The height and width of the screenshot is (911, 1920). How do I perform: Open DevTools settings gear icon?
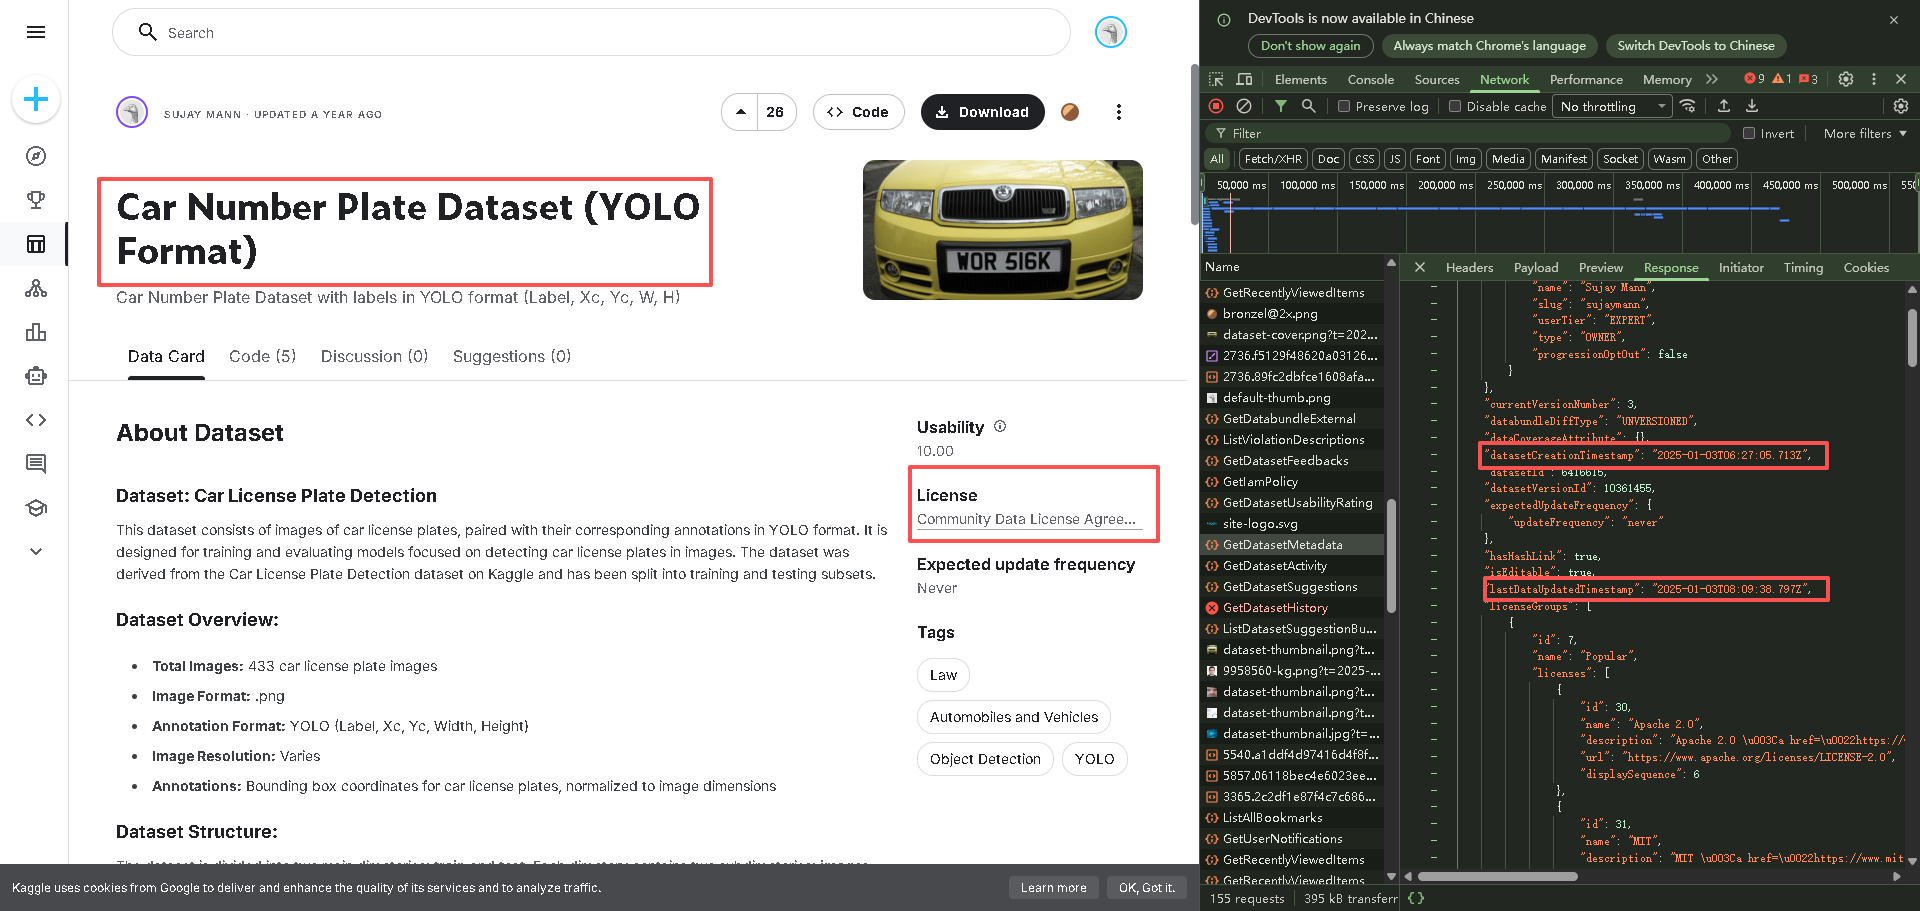coord(1846,79)
